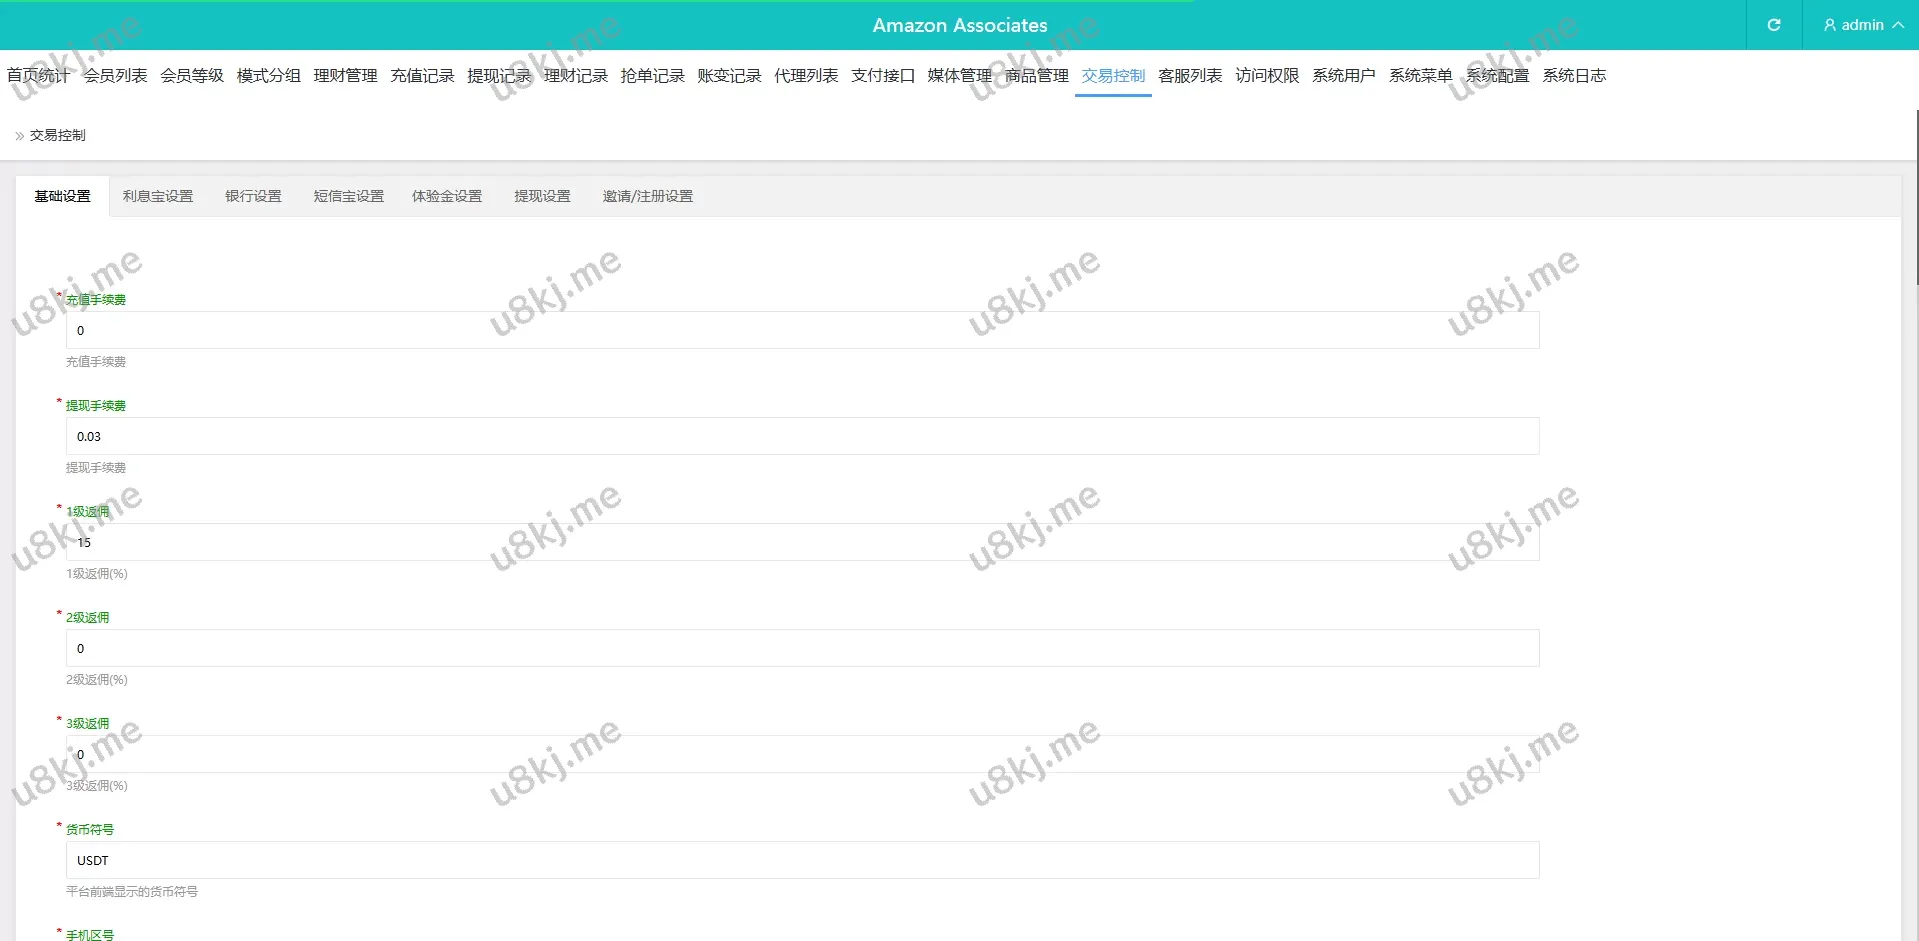Click the 提现手续费 input field
This screenshot has width=1919, height=941.
click(x=801, y=437)
